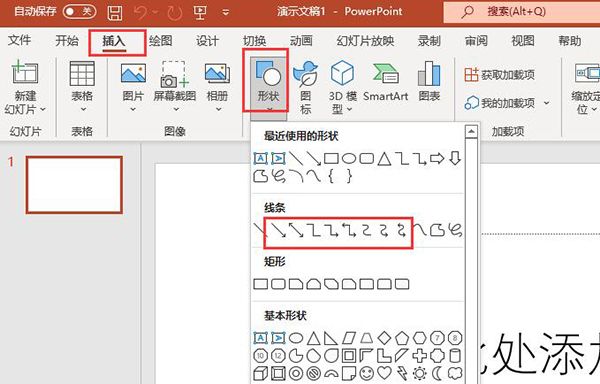Click the 新建幻灯片 icon
Screen dimensions: 600x384
click(25, 73)
